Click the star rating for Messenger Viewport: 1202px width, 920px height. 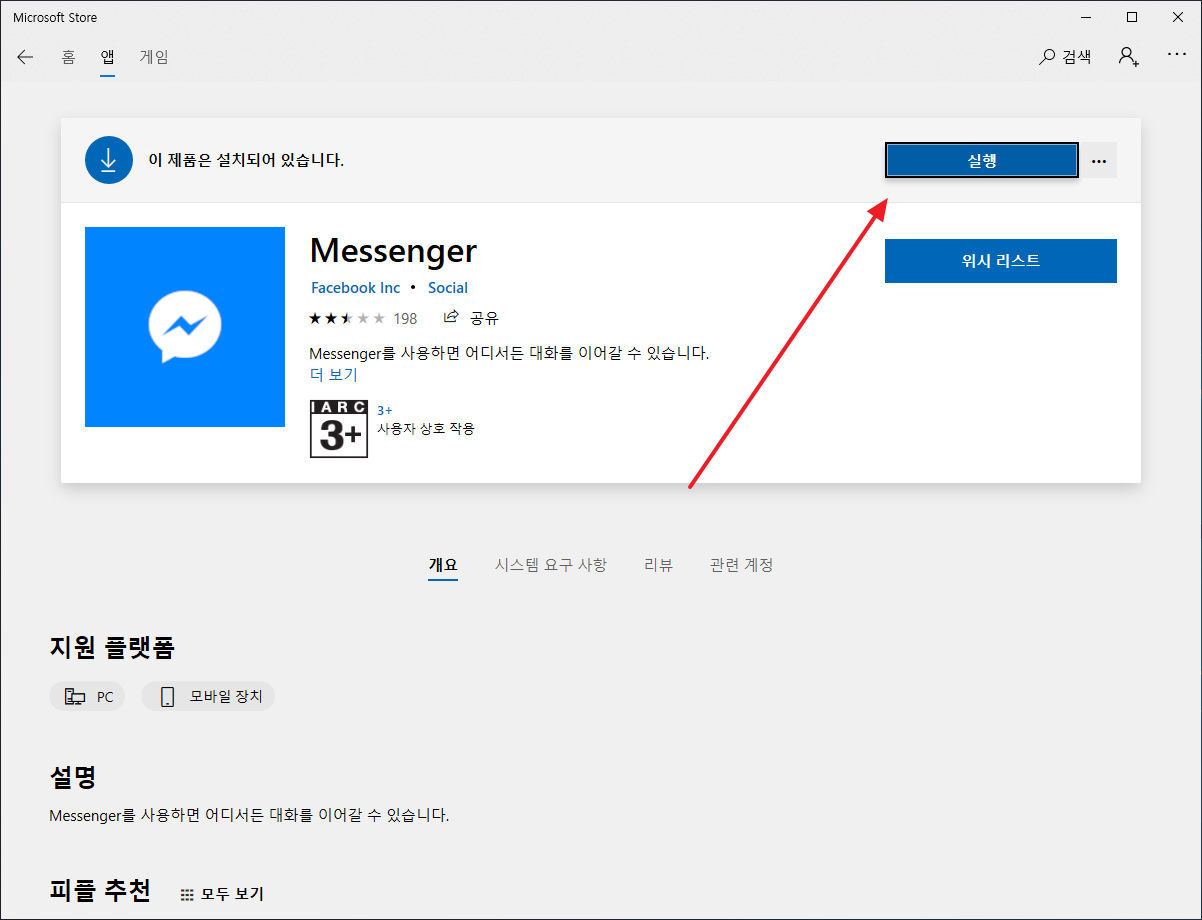(347, 318)
